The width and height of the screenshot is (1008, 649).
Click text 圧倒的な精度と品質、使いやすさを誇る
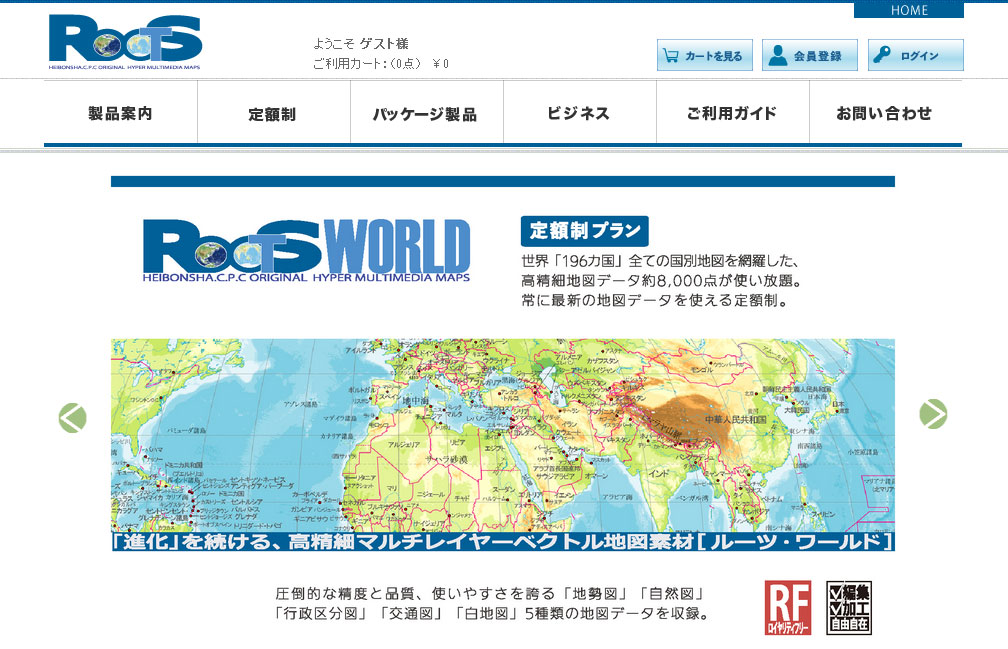point(415,593)
